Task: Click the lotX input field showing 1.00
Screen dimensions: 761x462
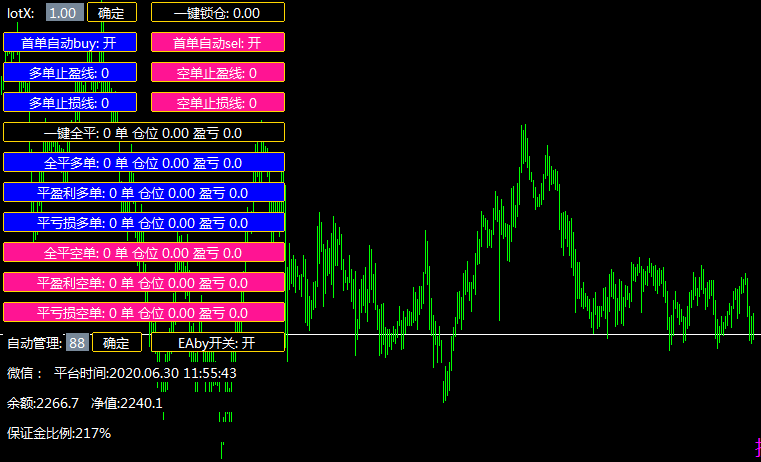Action: 65,12
